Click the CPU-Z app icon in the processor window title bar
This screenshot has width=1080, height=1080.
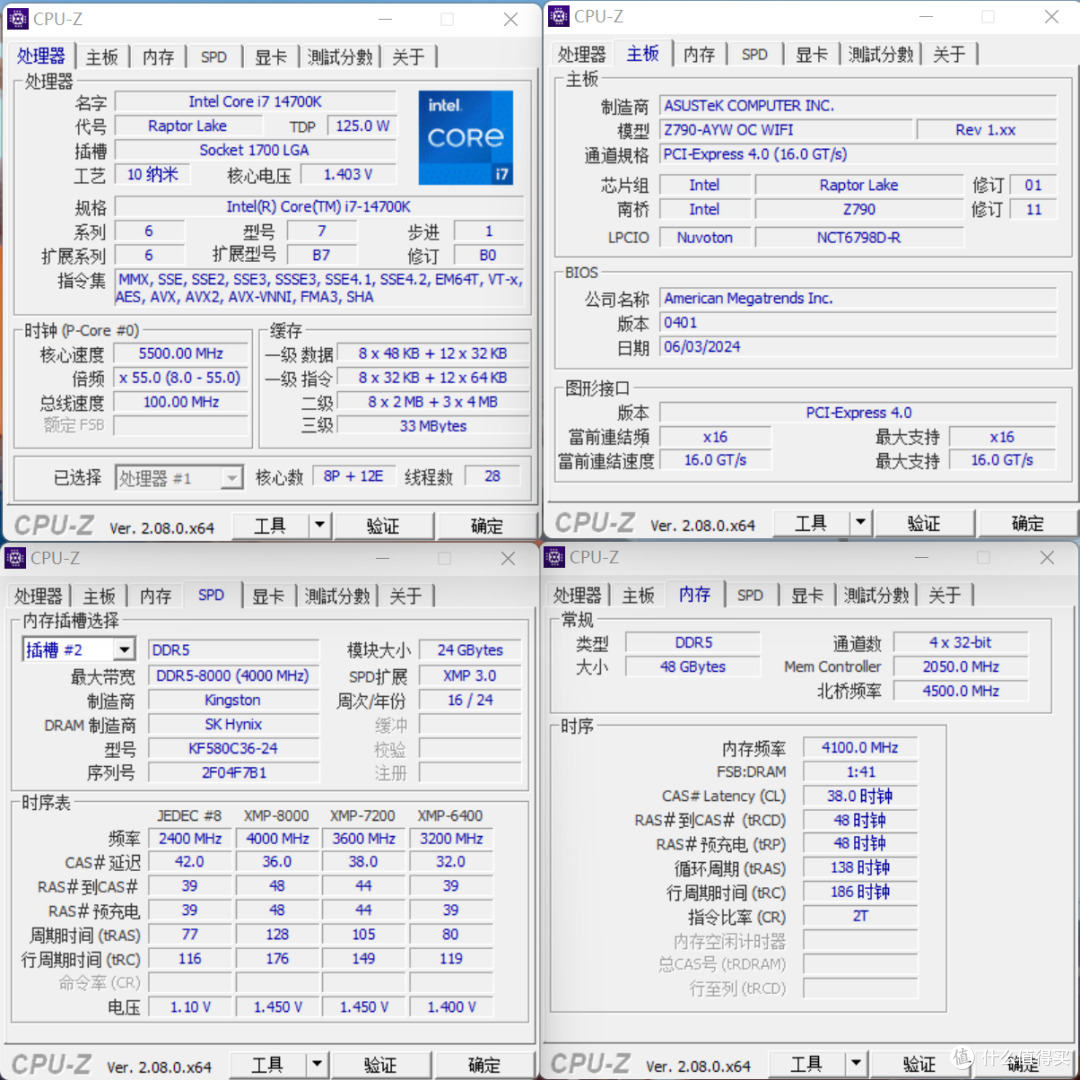[x=17, y=19]
